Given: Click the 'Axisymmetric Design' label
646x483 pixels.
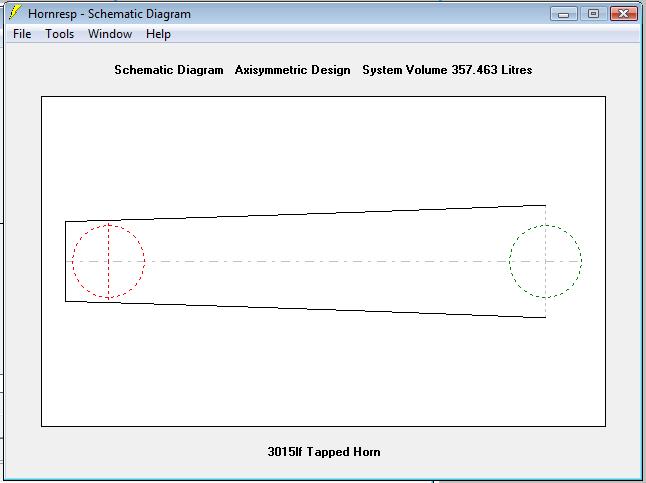Looking at the screenshot, I should 293,70.
